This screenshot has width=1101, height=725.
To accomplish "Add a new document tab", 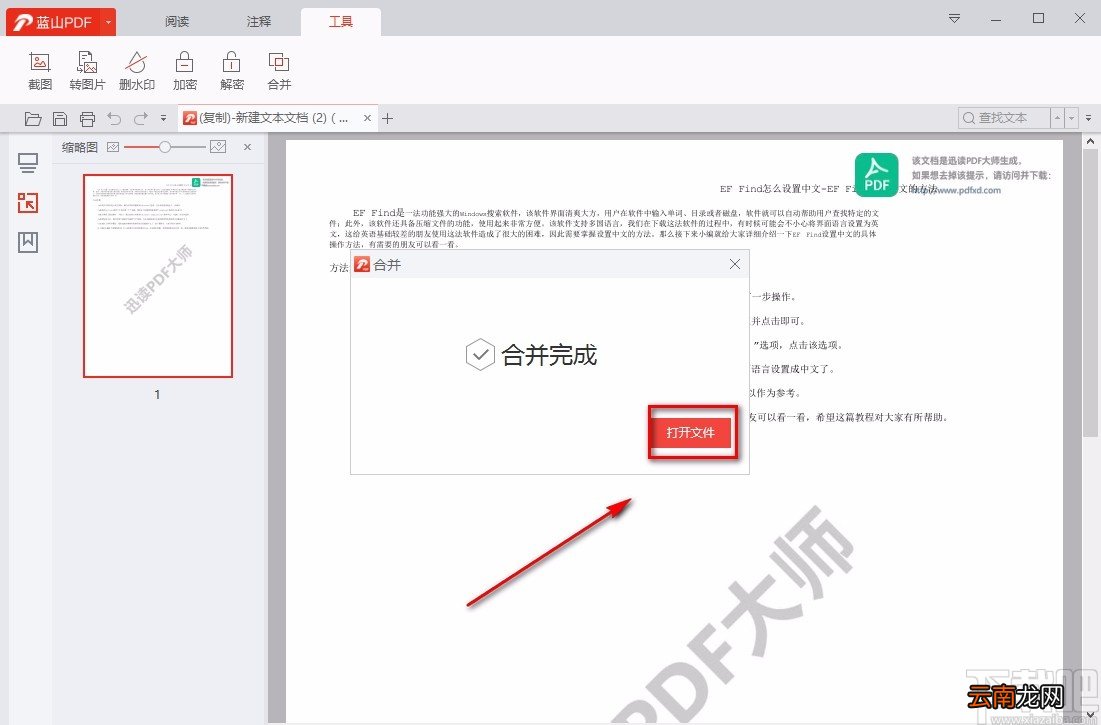I will point(388,119).
